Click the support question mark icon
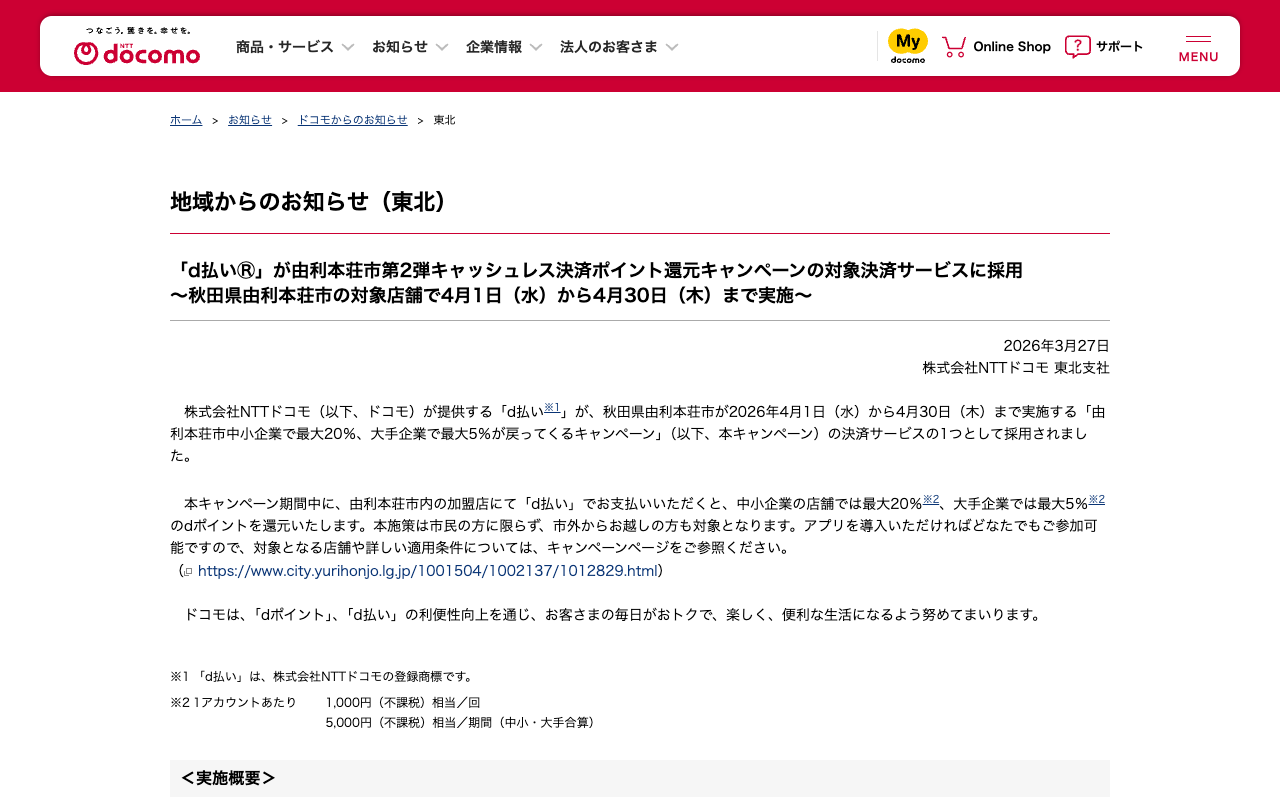Image resolution: width=1280 pixels, height=800 pixels. (x=1077, y=46)
